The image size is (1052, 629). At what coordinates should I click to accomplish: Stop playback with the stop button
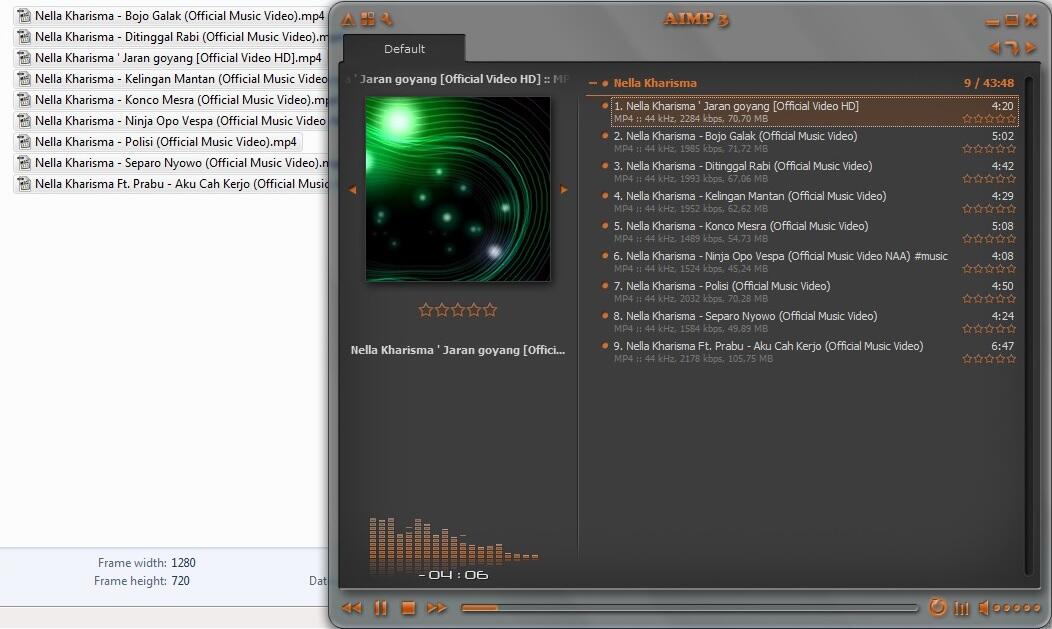pyautogui.click(x=409, y=607)
